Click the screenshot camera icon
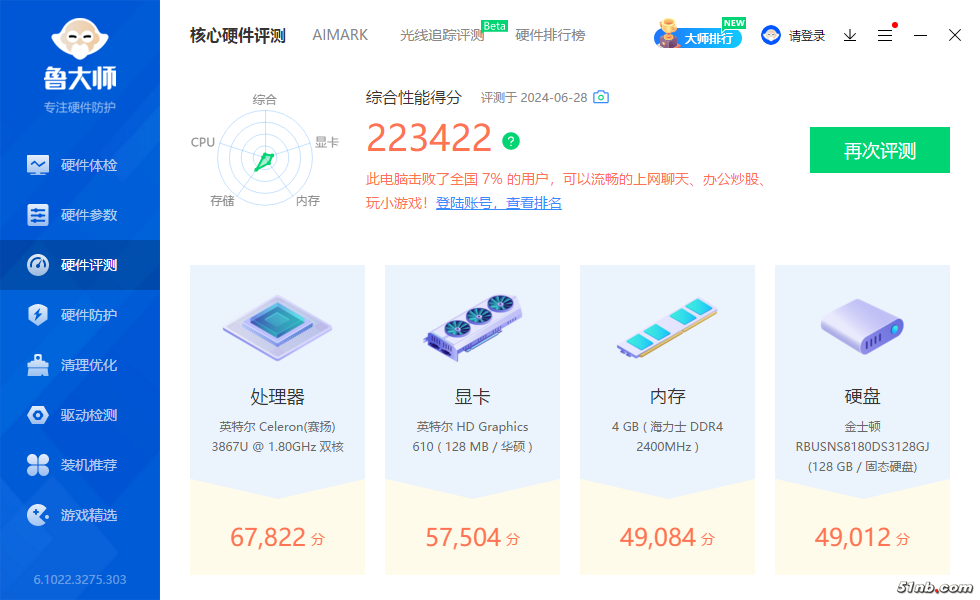The height and width of the screenshot is (600, 980). click(601, 97)
